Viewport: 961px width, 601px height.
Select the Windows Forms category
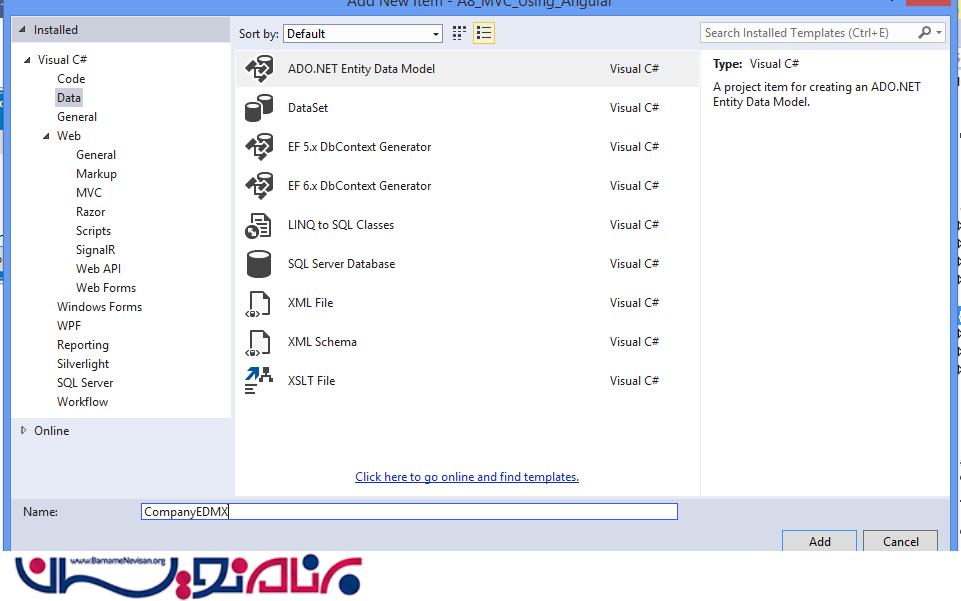(x=99, y=306)
